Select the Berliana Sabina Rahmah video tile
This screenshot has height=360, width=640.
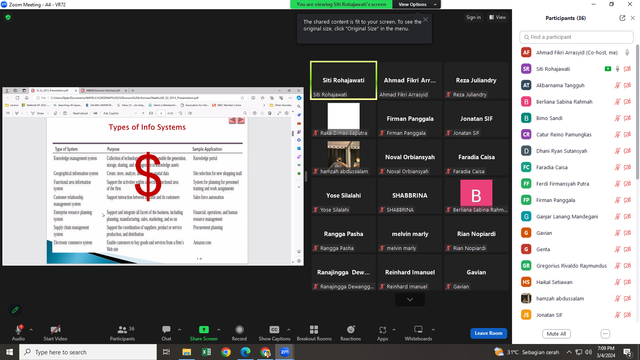(476, 196)
